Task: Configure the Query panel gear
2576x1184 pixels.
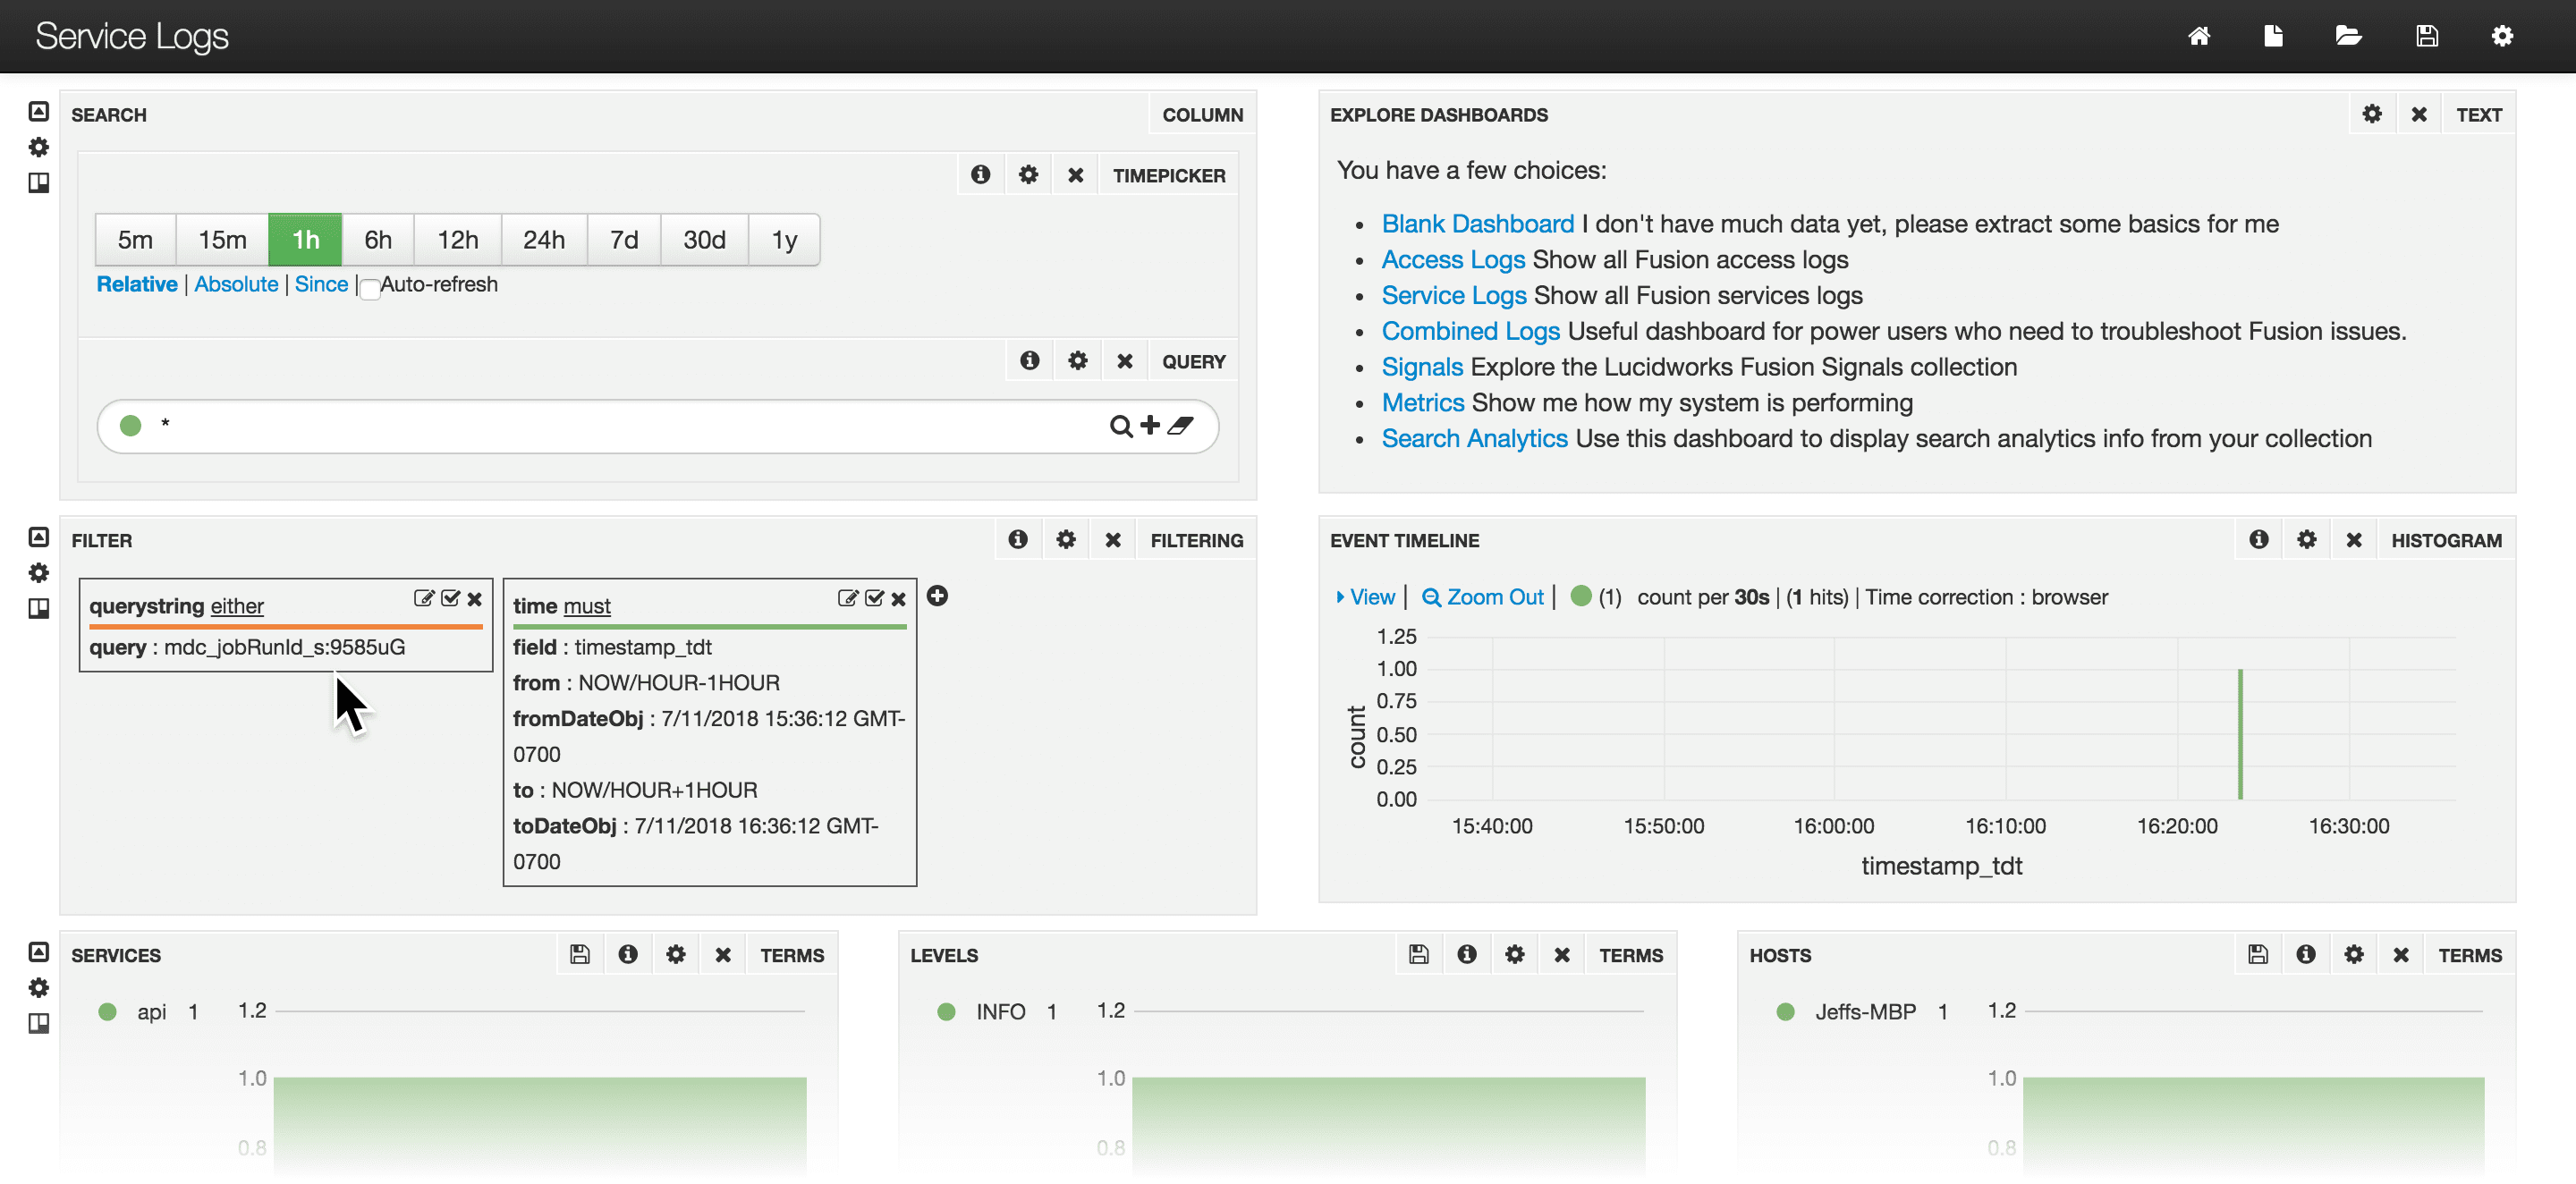Action: pos(1077,360)
